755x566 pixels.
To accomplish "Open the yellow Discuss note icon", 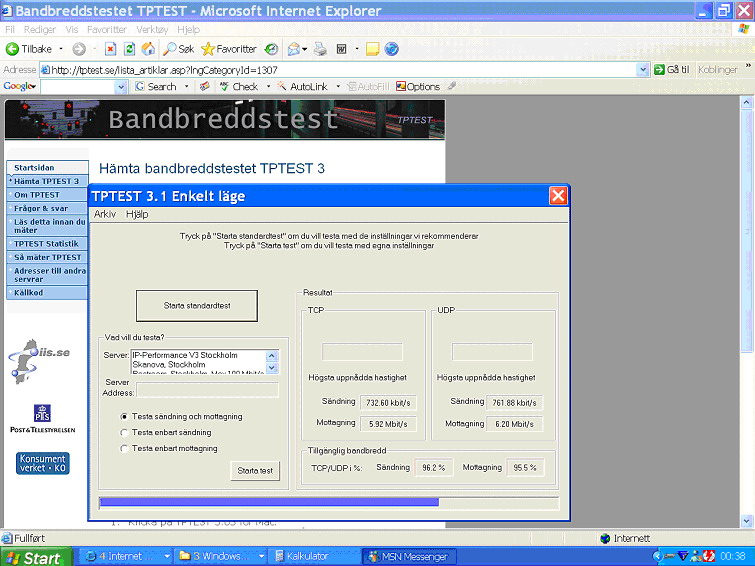I will pyautogui.click(x=372, y=49).
